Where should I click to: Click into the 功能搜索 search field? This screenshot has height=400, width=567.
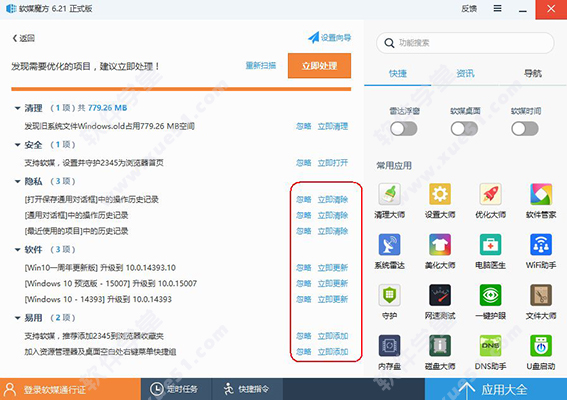tap(465, 43)
